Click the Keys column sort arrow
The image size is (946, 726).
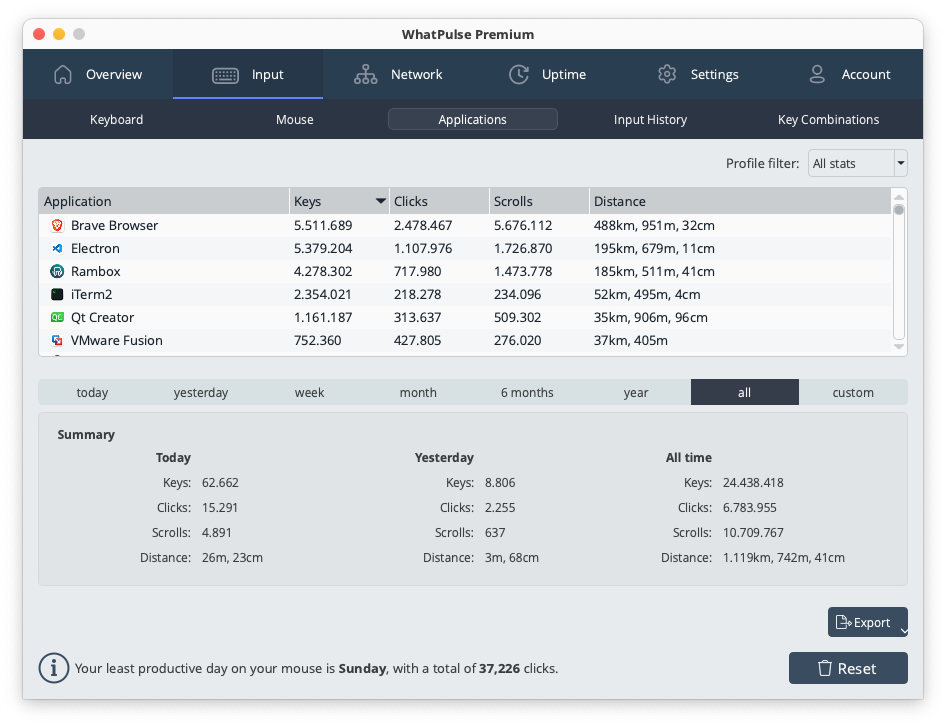pos(380,202)
